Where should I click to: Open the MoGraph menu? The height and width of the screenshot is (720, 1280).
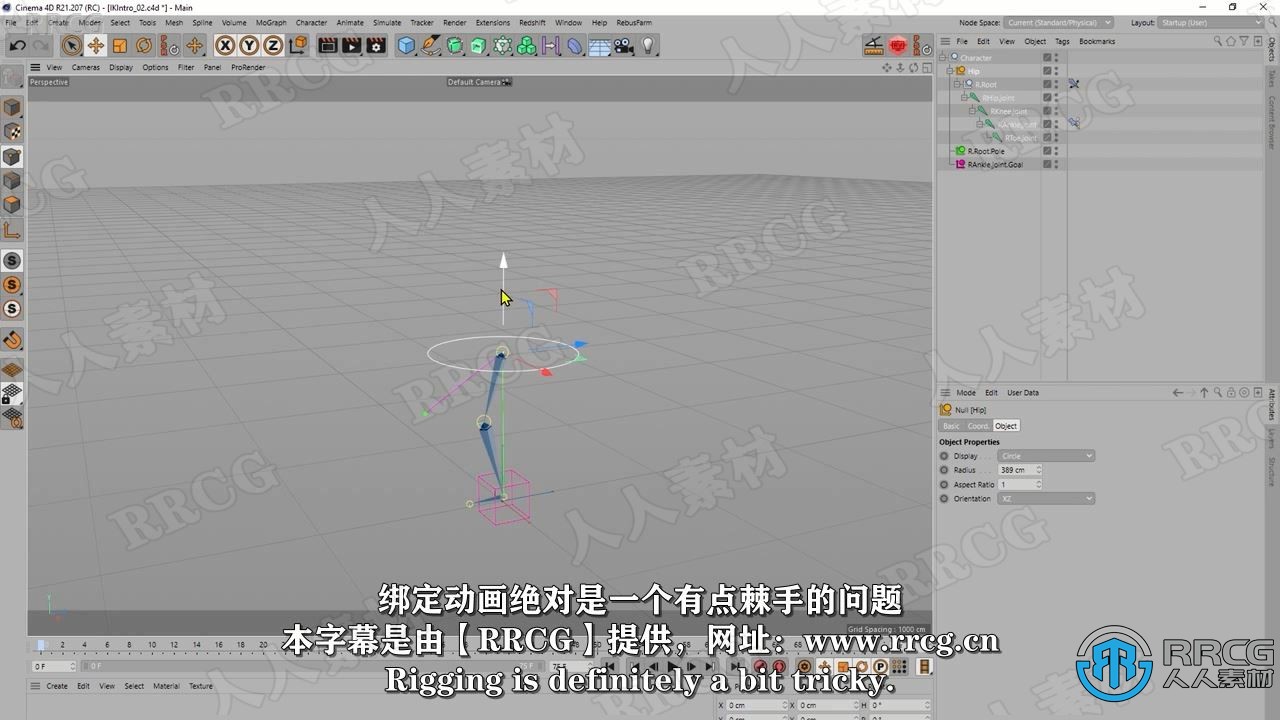pos(271,22)
